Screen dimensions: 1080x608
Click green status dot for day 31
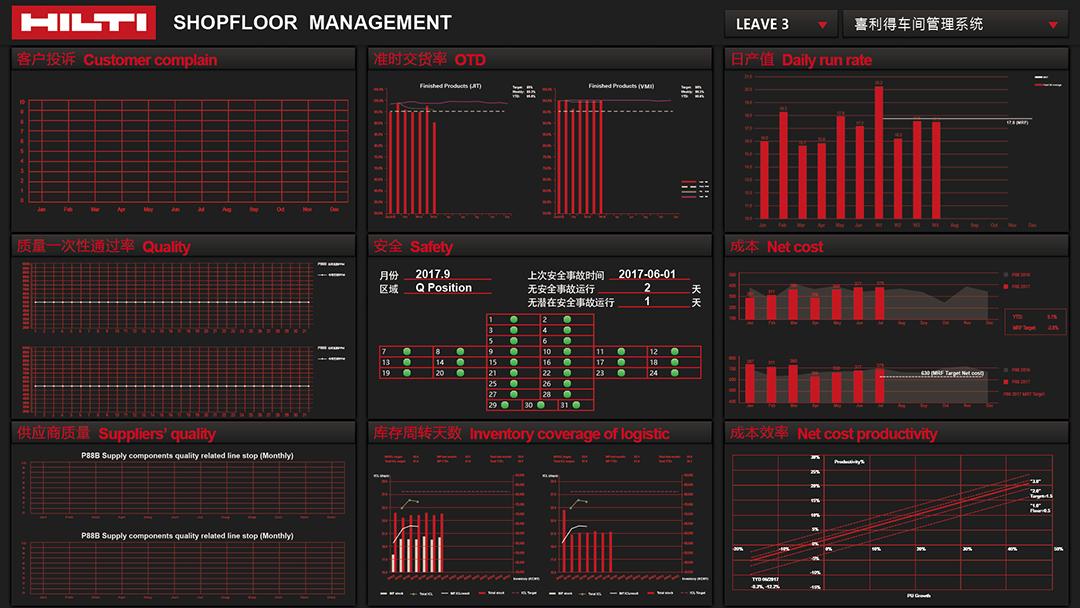click(x=576, y=405)
